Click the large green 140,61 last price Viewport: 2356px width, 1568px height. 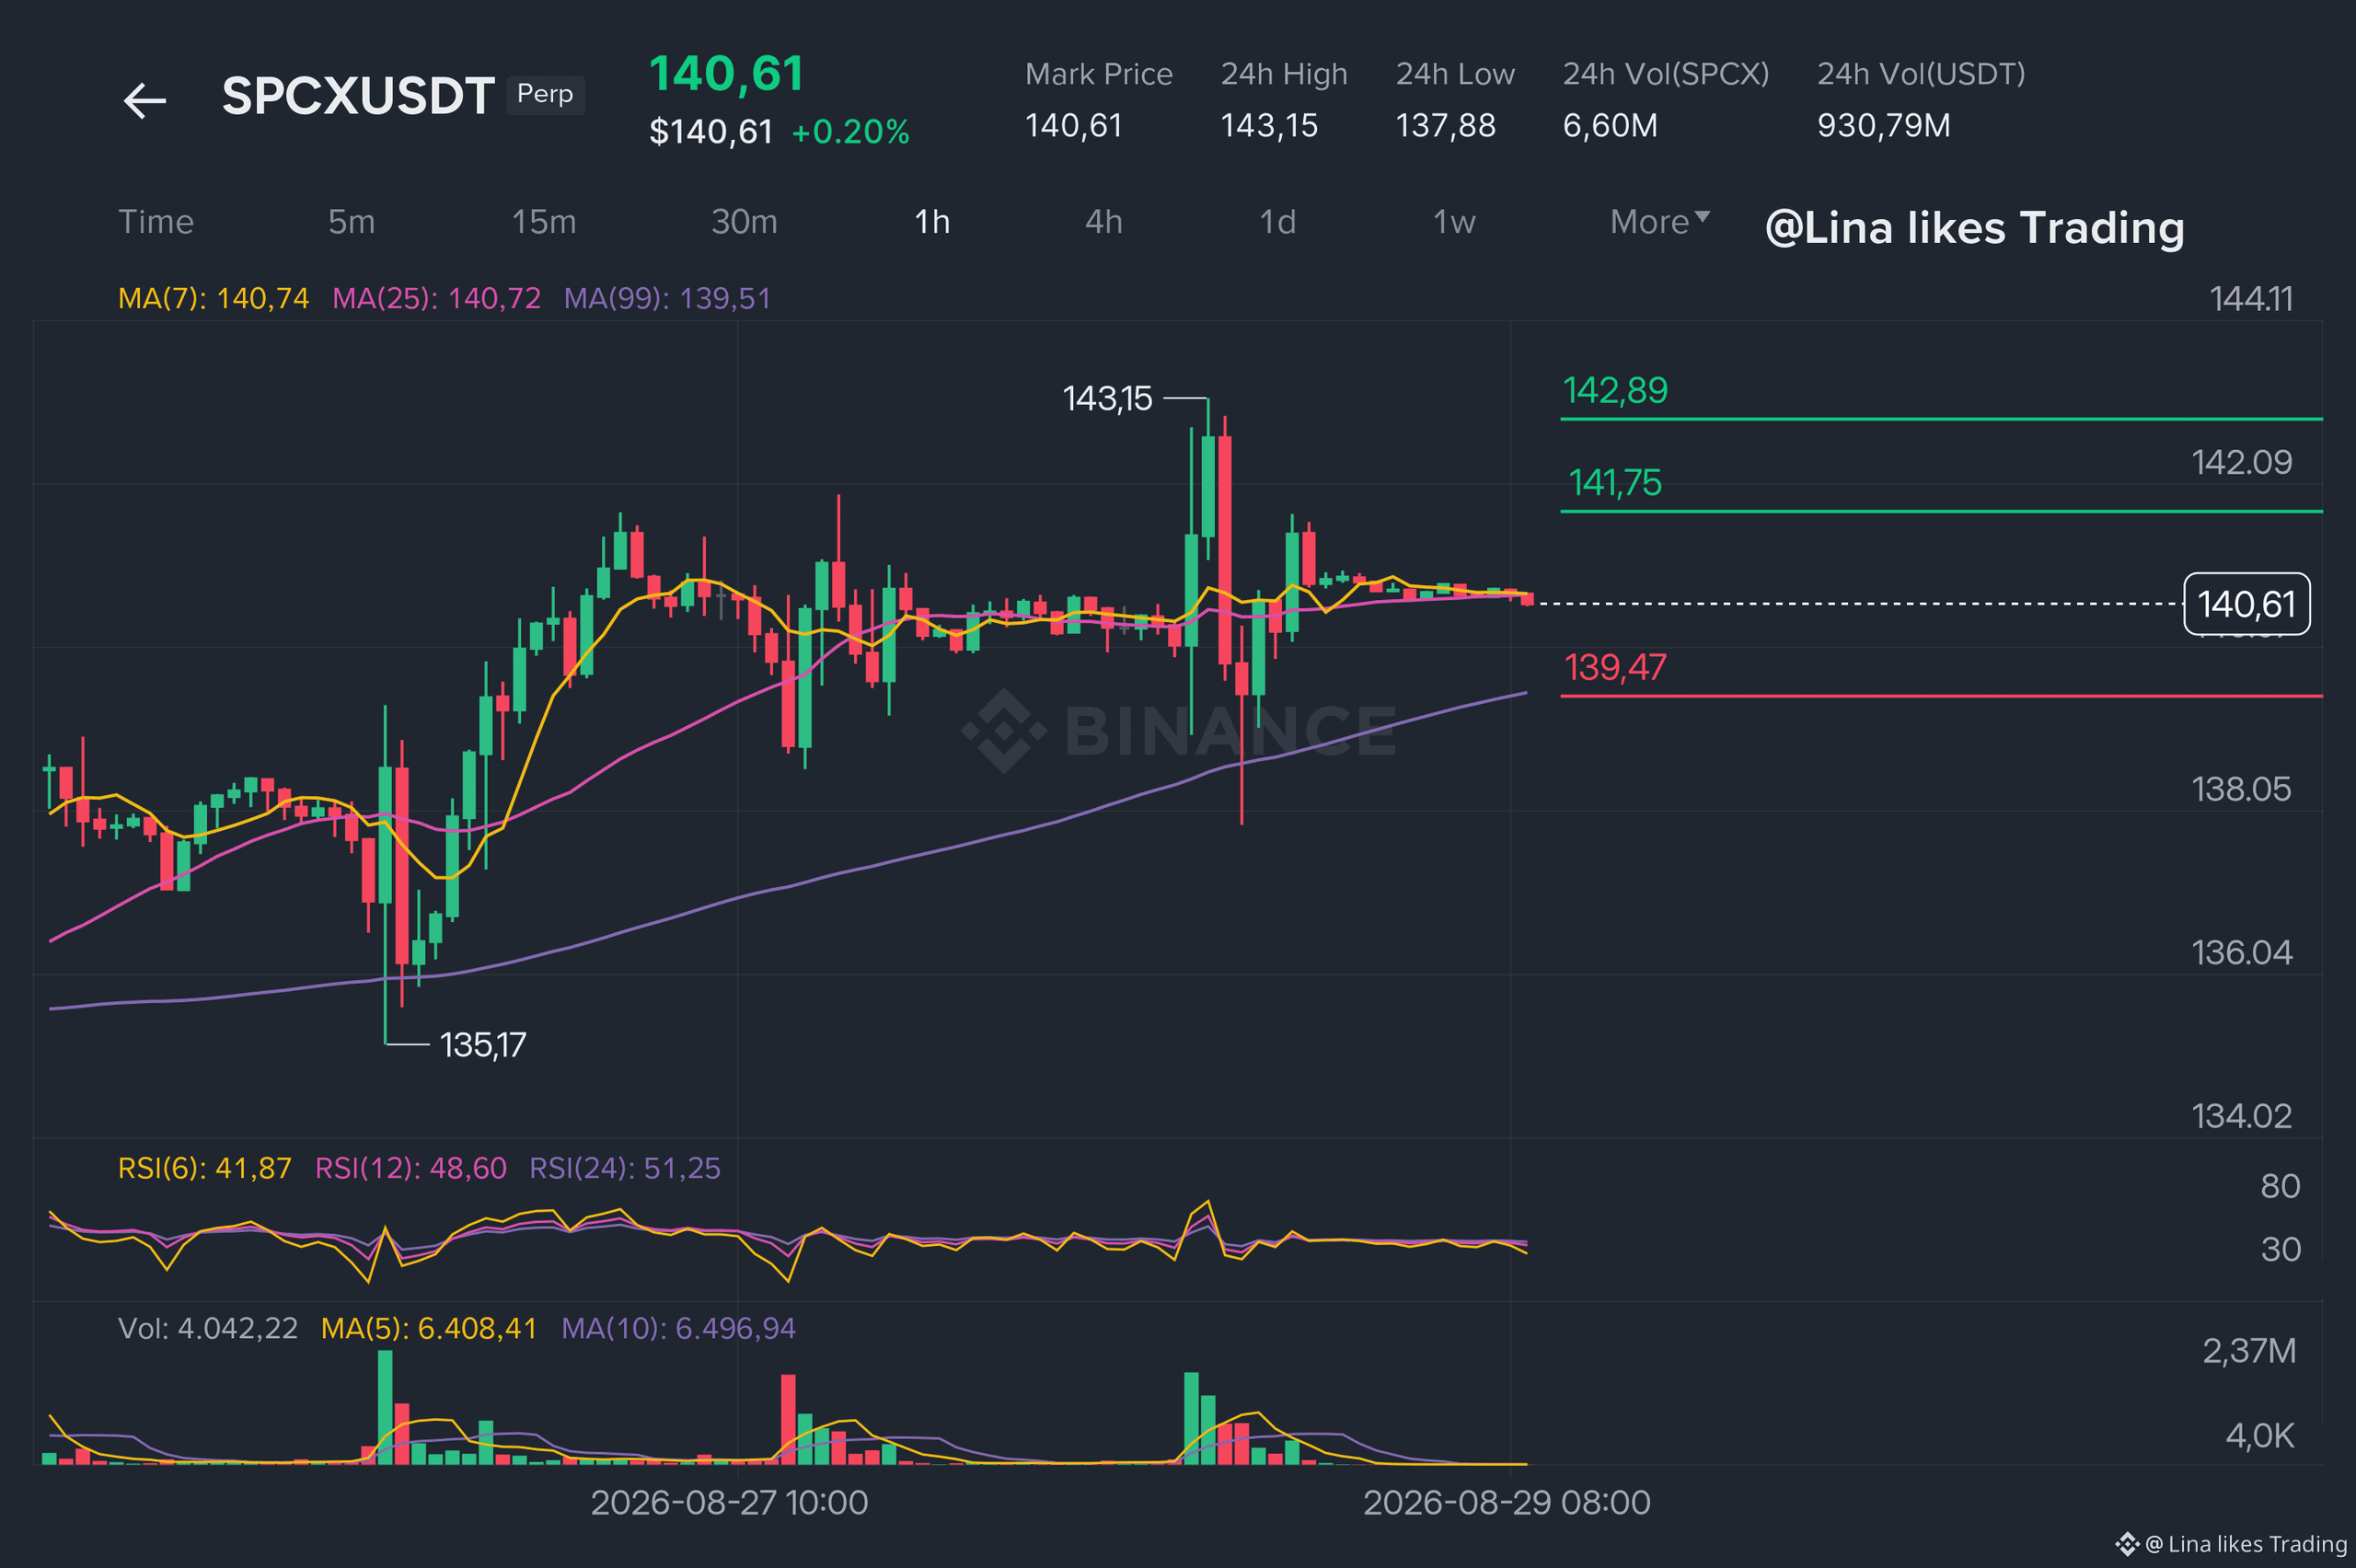point(726,74)
